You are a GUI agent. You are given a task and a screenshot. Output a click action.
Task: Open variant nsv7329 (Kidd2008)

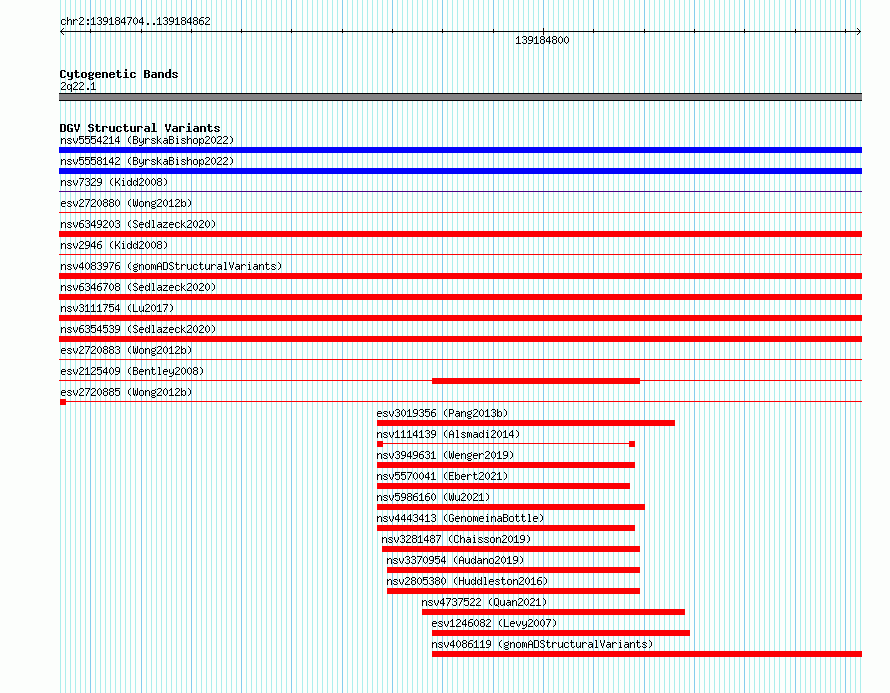[114, 182]
